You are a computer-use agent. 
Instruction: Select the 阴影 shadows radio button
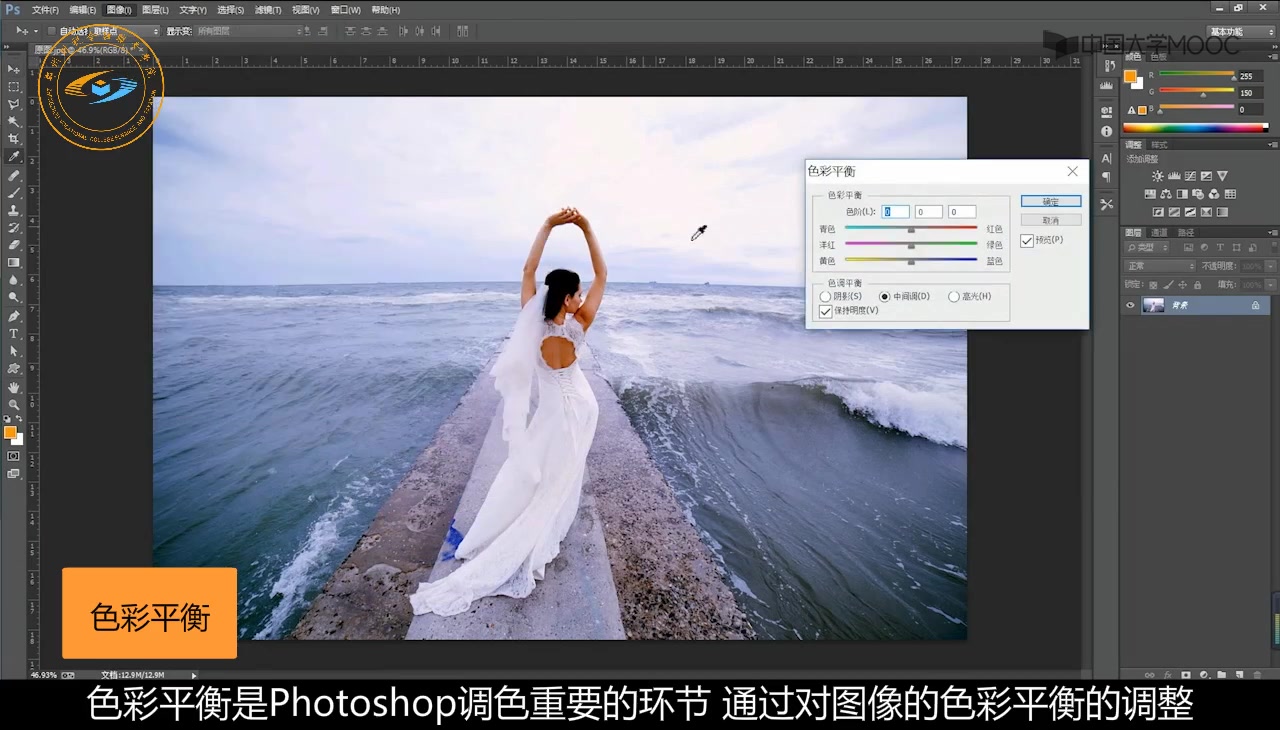pyautogui.click(x=826, y=296)
